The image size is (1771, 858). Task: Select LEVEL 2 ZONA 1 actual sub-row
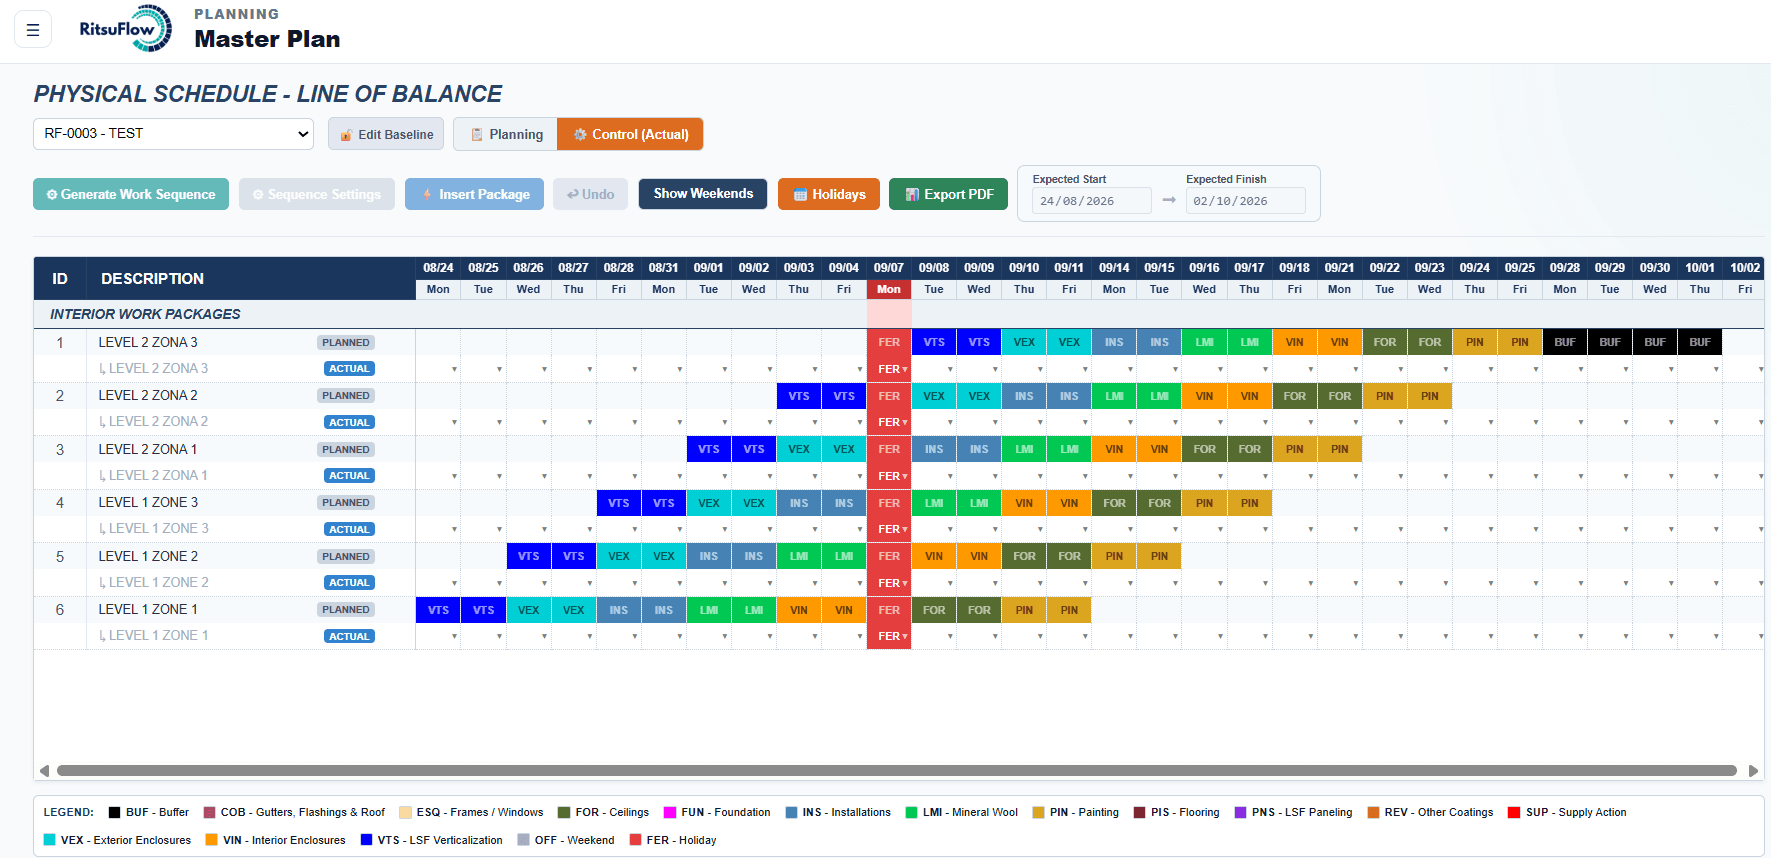click(x=224, y=476)
